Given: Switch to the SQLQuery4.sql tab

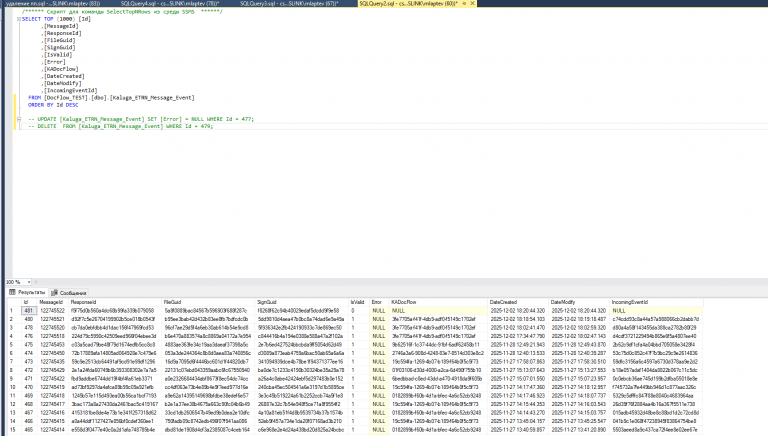Looking at the screenshot, I should point(169,3).
